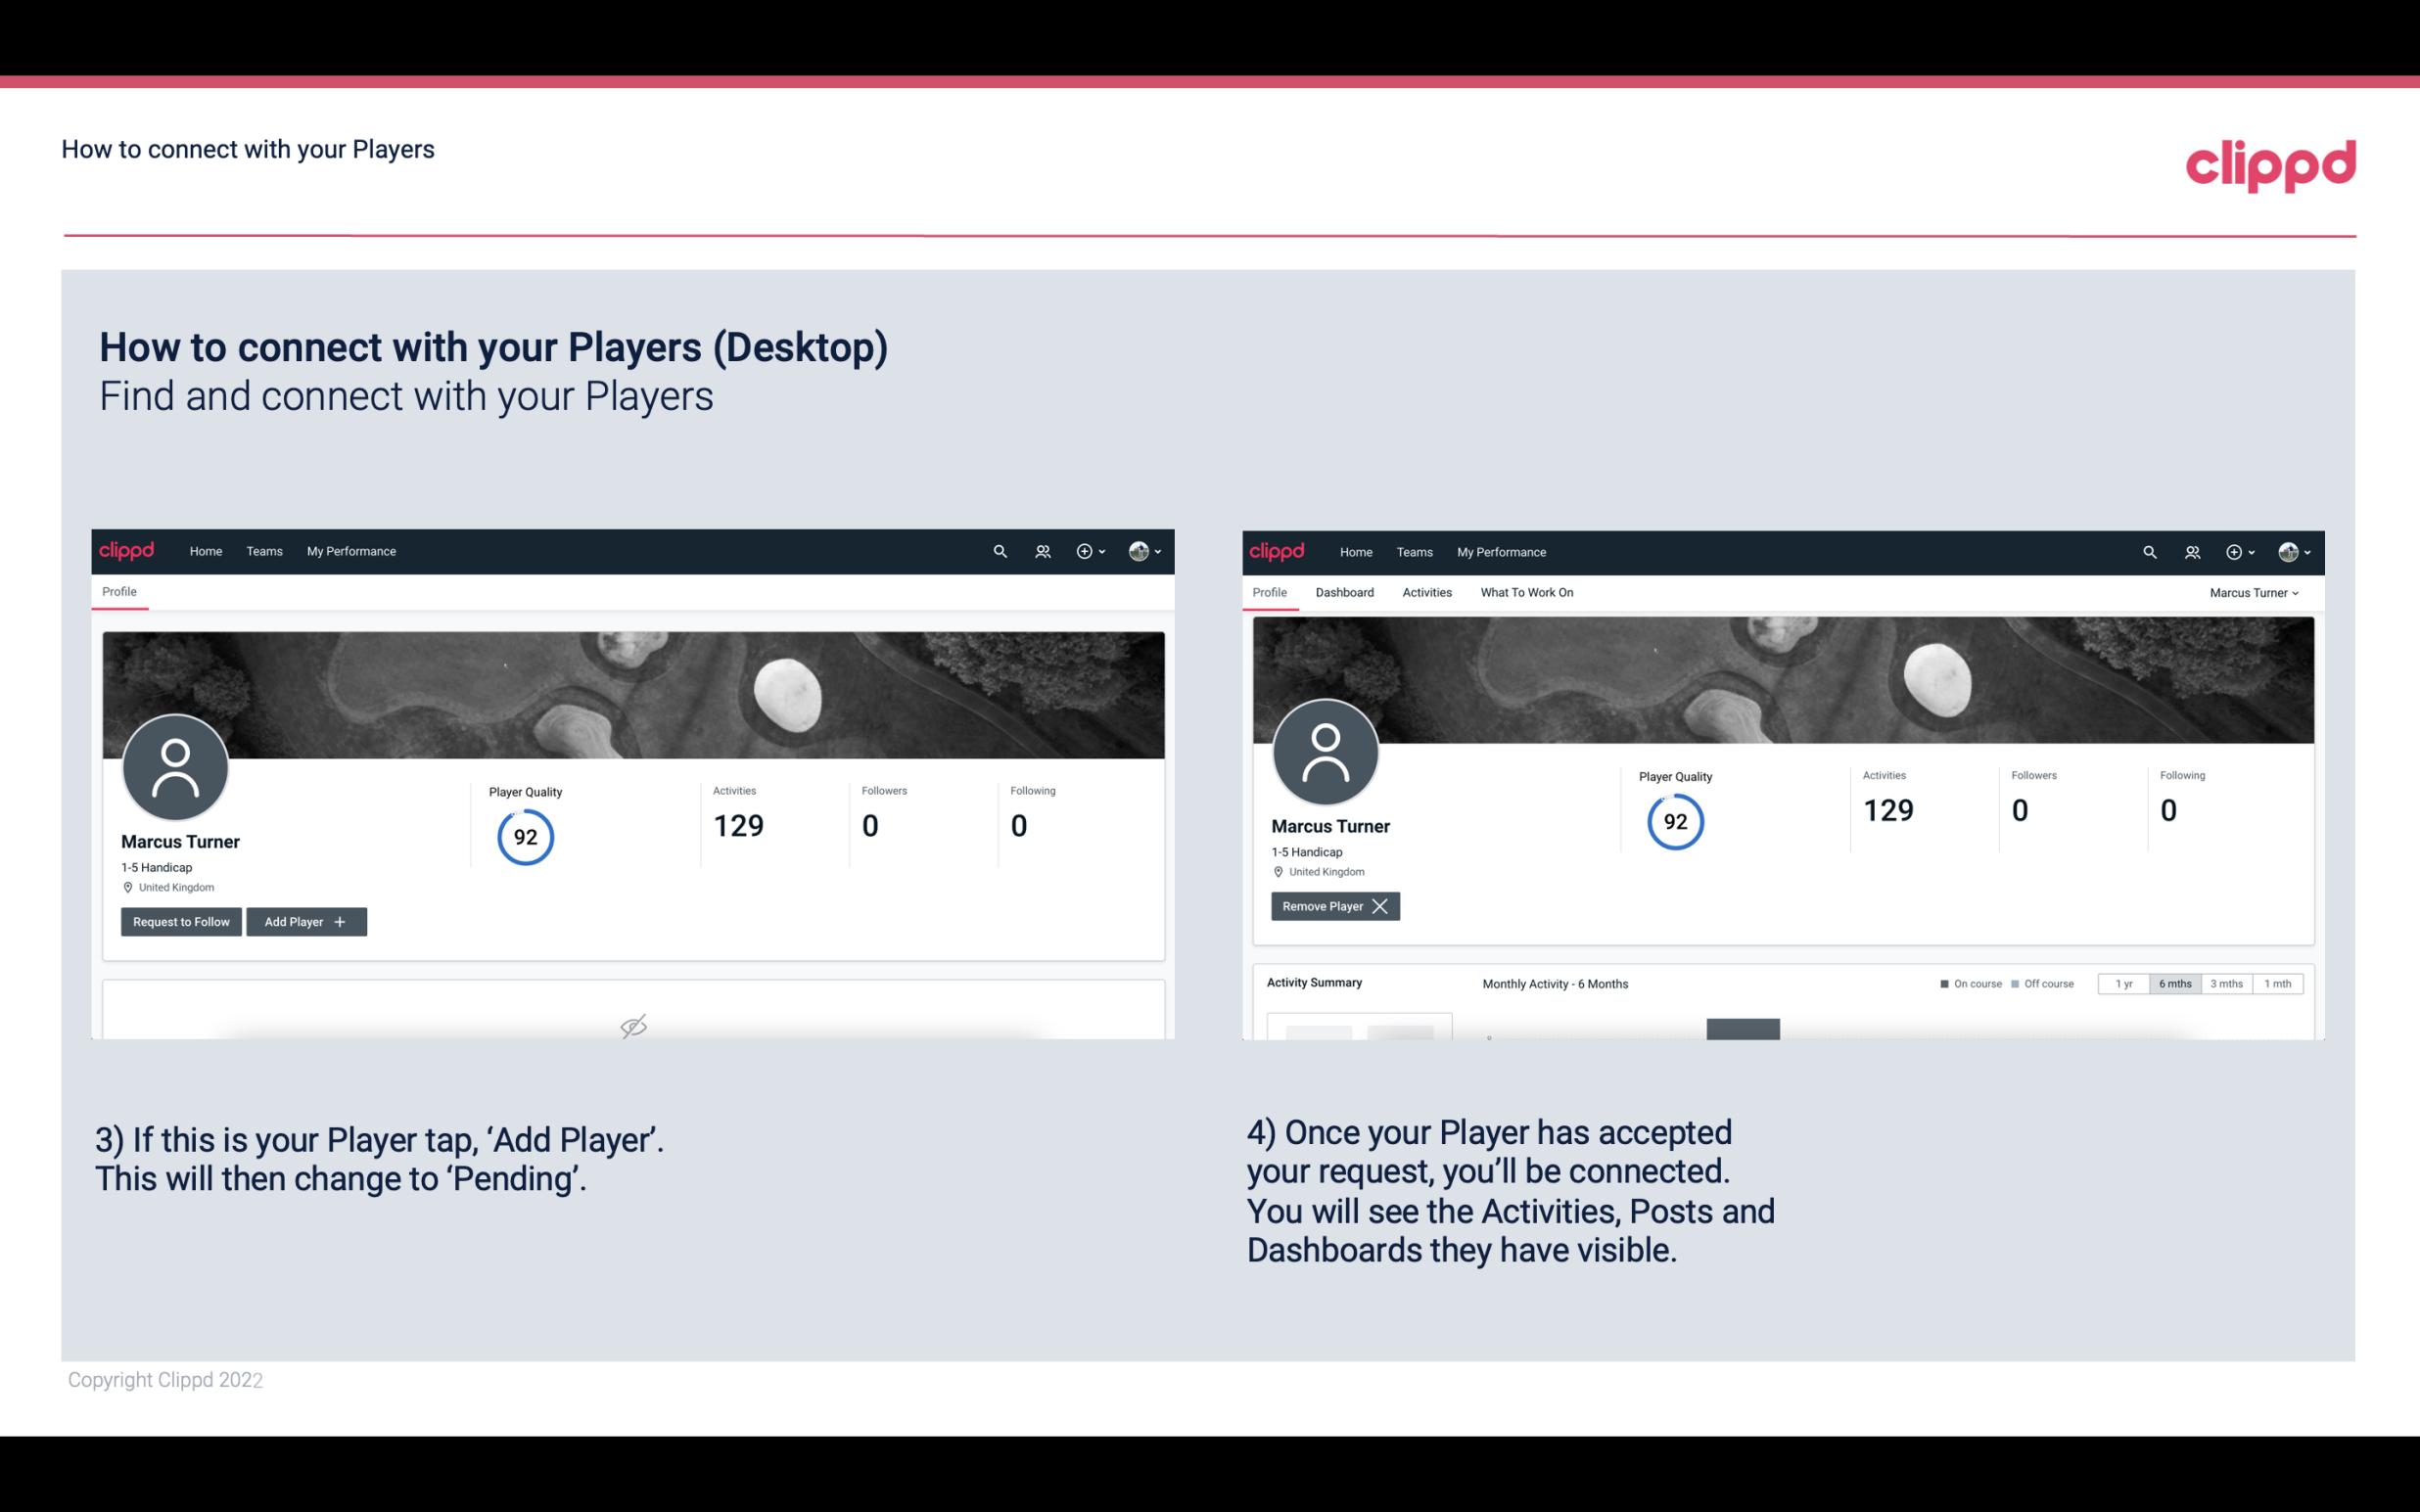
Task: Click the user/profile icon in left navbar
Action: [1040, 550]
